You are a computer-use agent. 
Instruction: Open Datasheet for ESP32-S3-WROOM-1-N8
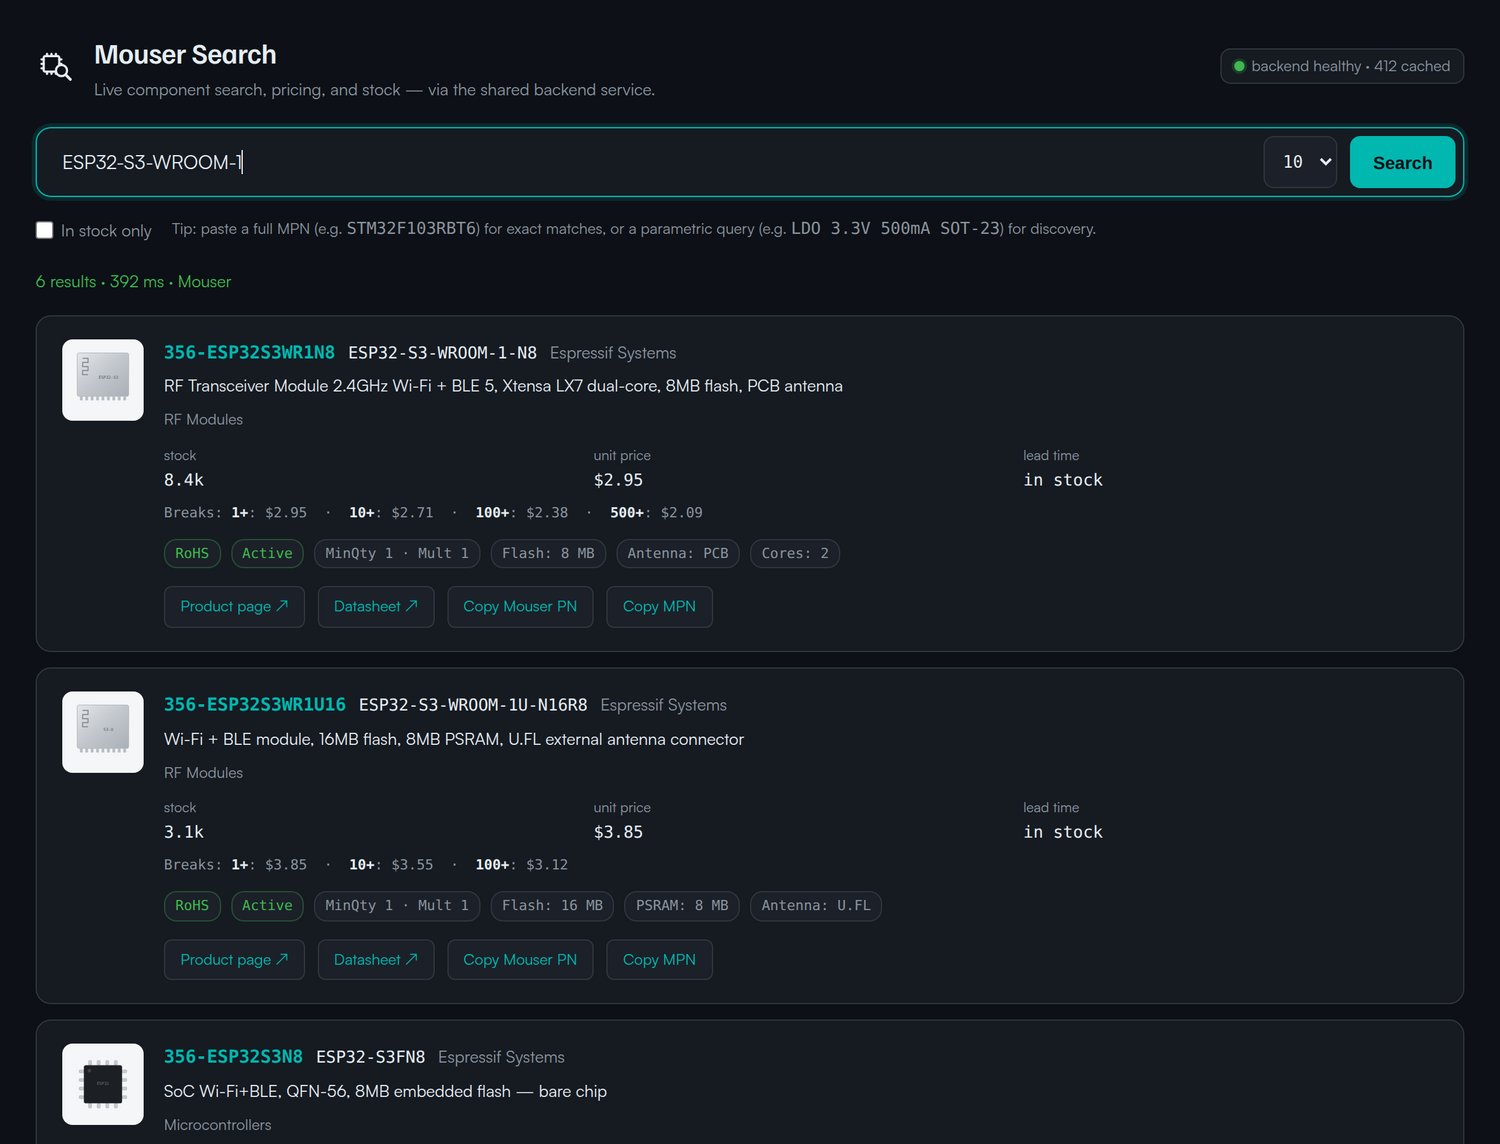pyautogui.click(x=376, y=607)
